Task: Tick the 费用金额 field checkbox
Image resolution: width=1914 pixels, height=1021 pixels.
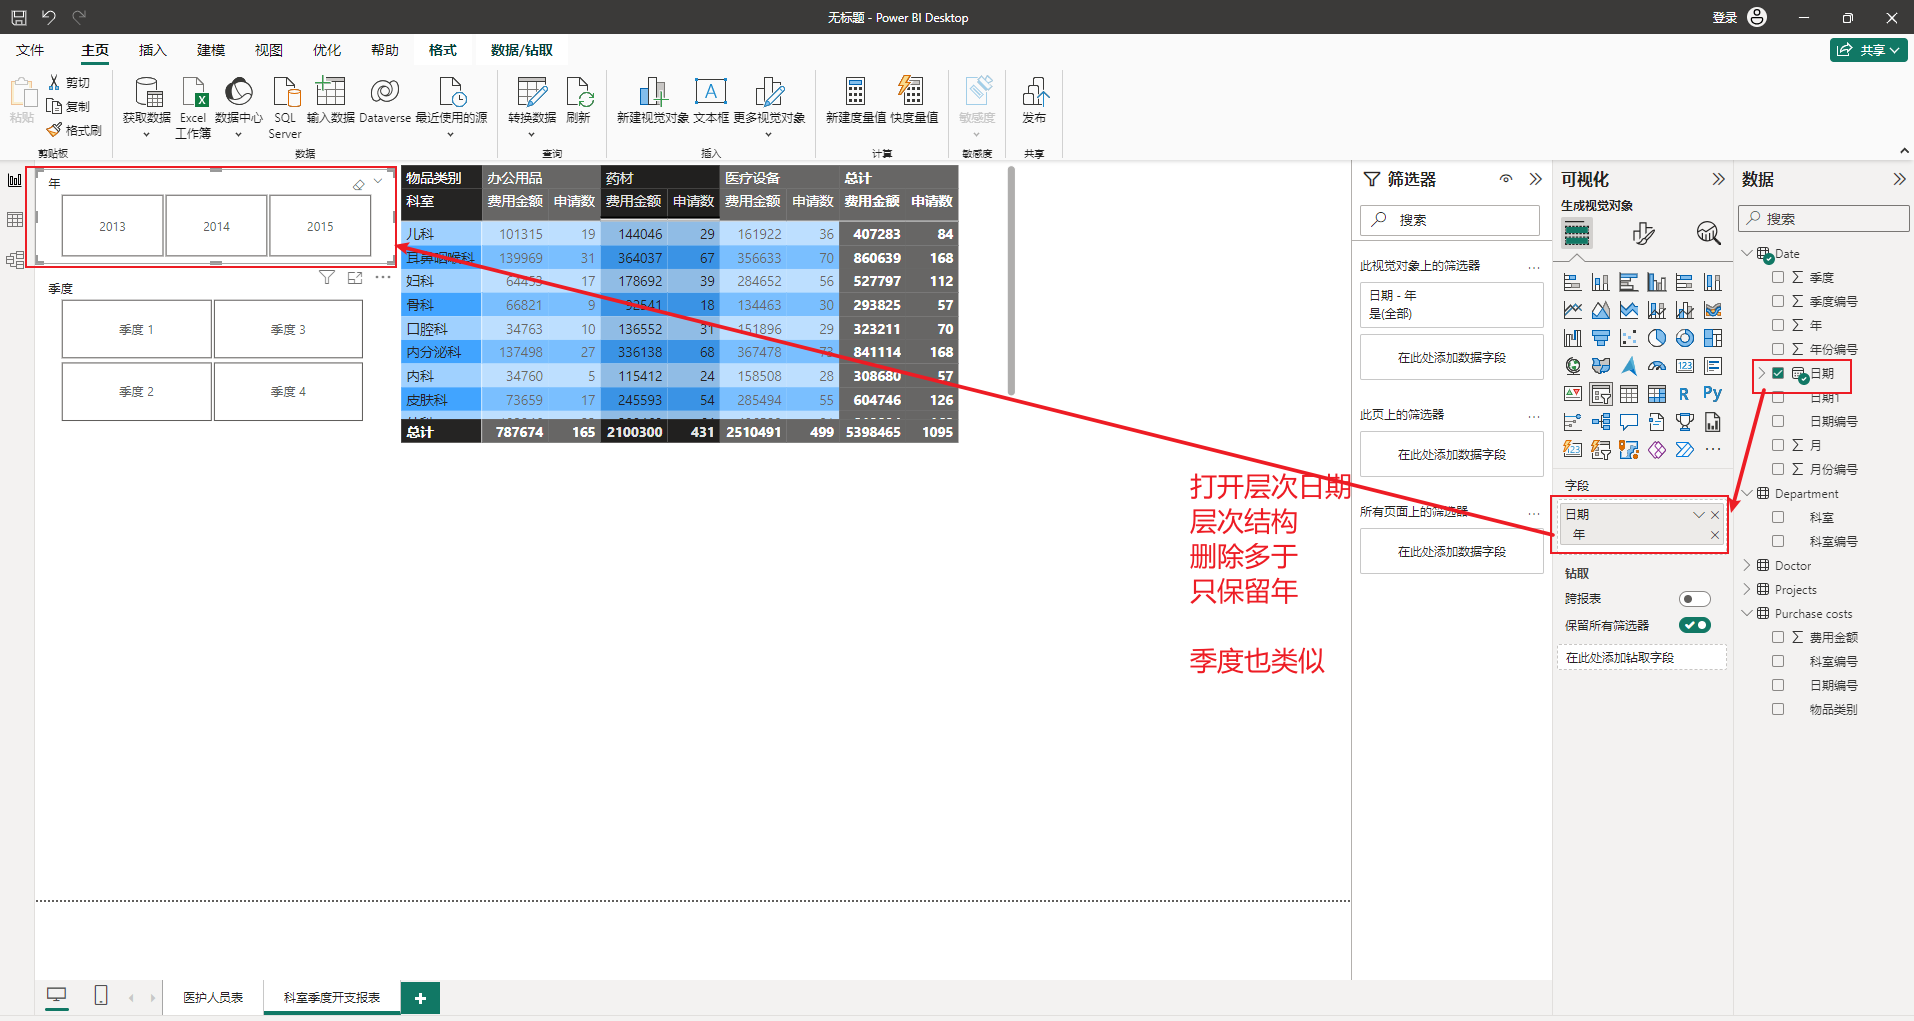Action: click(x=1778, y=637)
